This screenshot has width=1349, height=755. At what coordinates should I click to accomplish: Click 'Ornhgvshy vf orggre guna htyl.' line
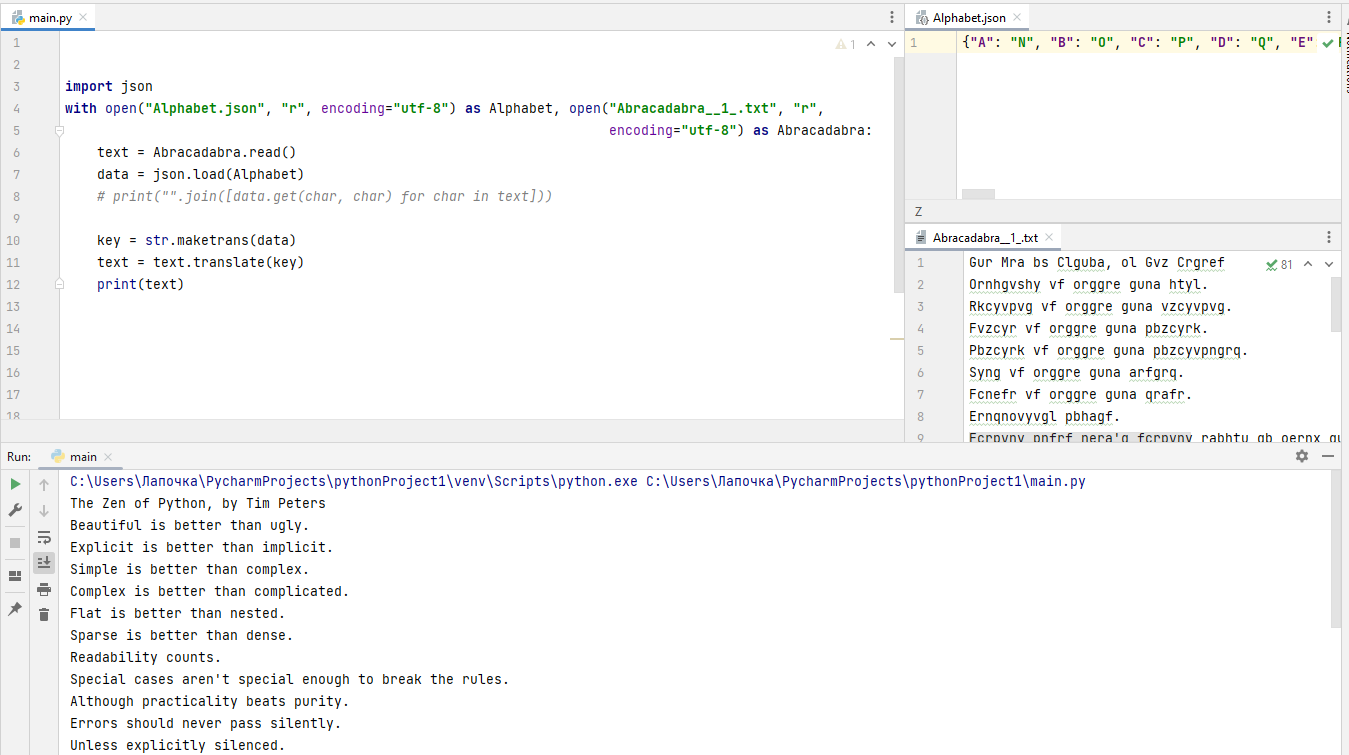coord(1089,285)
